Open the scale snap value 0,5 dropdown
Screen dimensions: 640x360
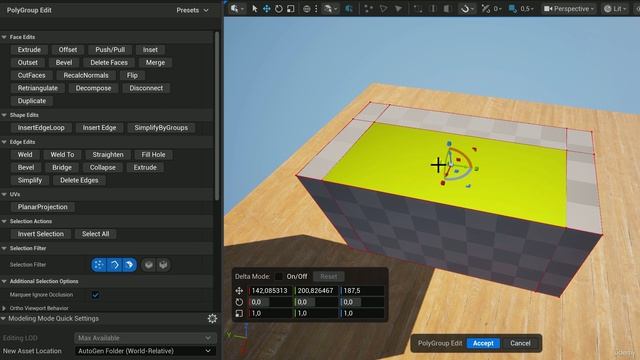pyautogui.click(x=527, y=9)
